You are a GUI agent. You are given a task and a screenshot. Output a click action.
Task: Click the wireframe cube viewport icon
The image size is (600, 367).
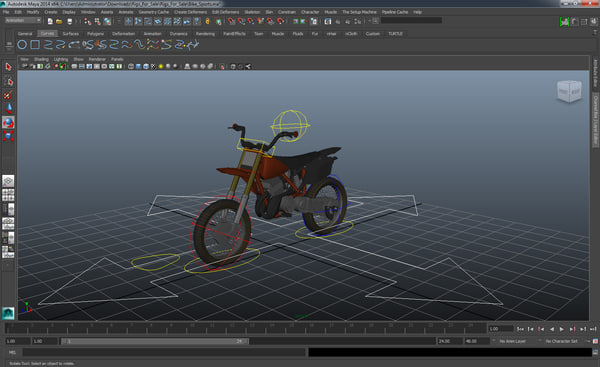tap(131, 67)
